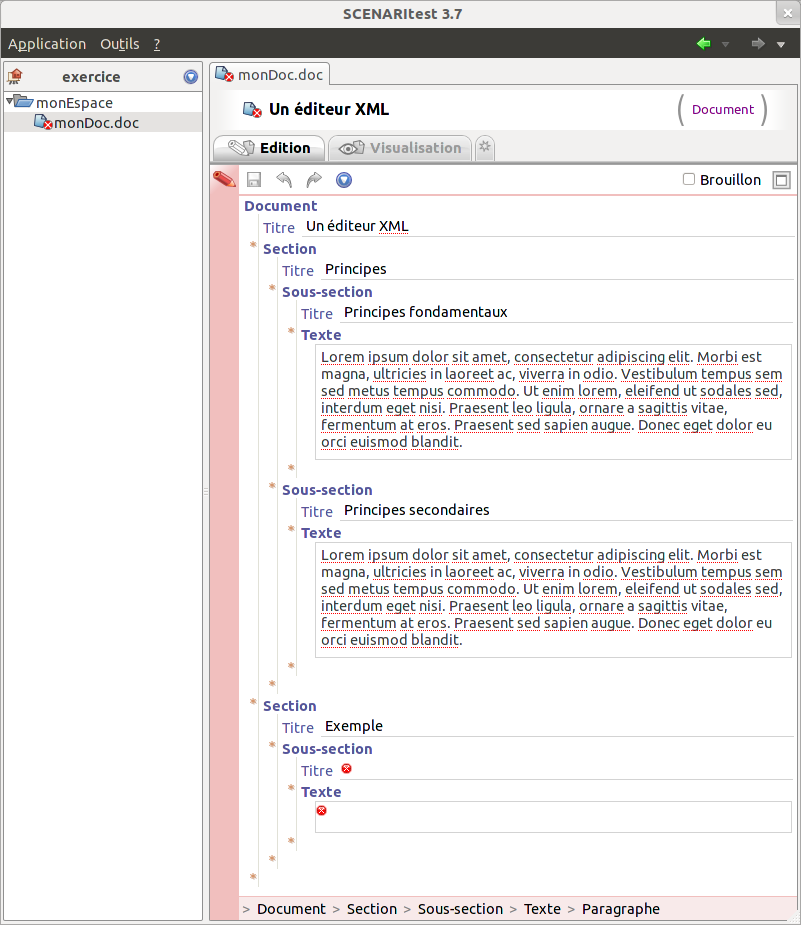
Task: Click the asterisk beside Texte under Principes fondamentaux
Action: pyautogui.click(x=291, y=331)
